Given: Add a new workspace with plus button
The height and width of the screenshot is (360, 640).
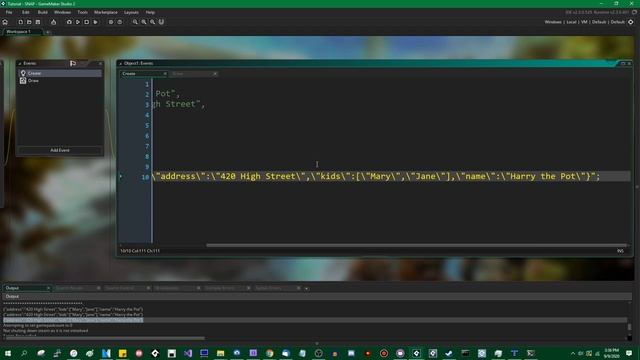Looking at the screenshot, I should tap(47, 32).
